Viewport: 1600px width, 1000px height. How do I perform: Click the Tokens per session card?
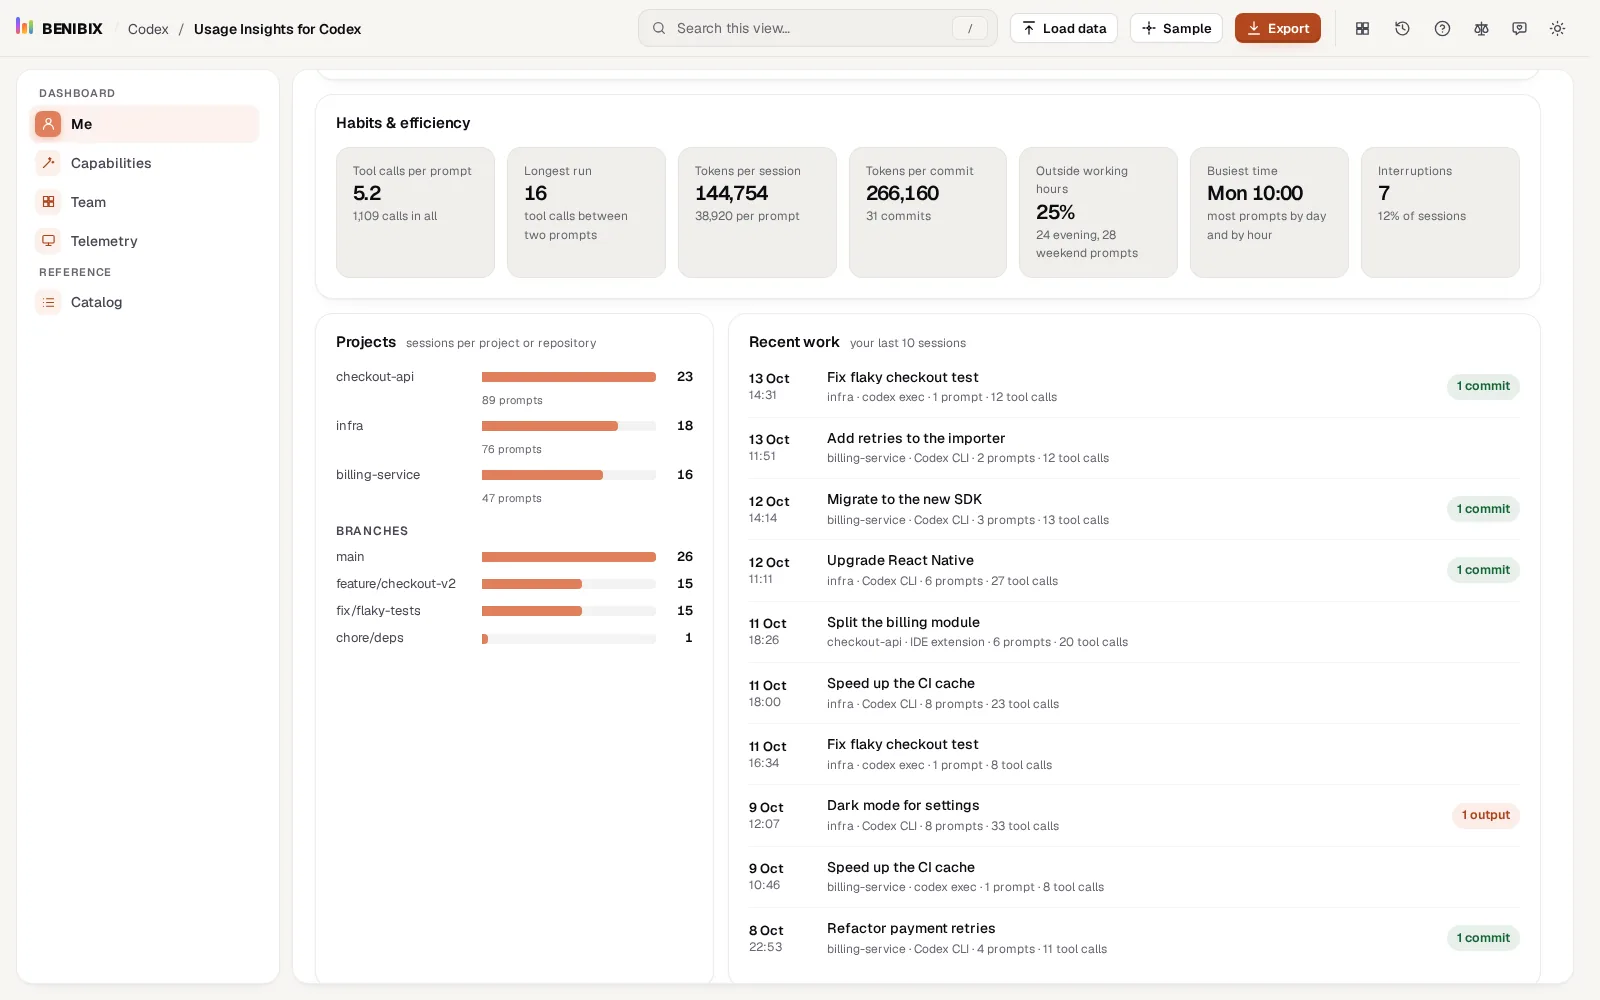(x=757, y=212)
